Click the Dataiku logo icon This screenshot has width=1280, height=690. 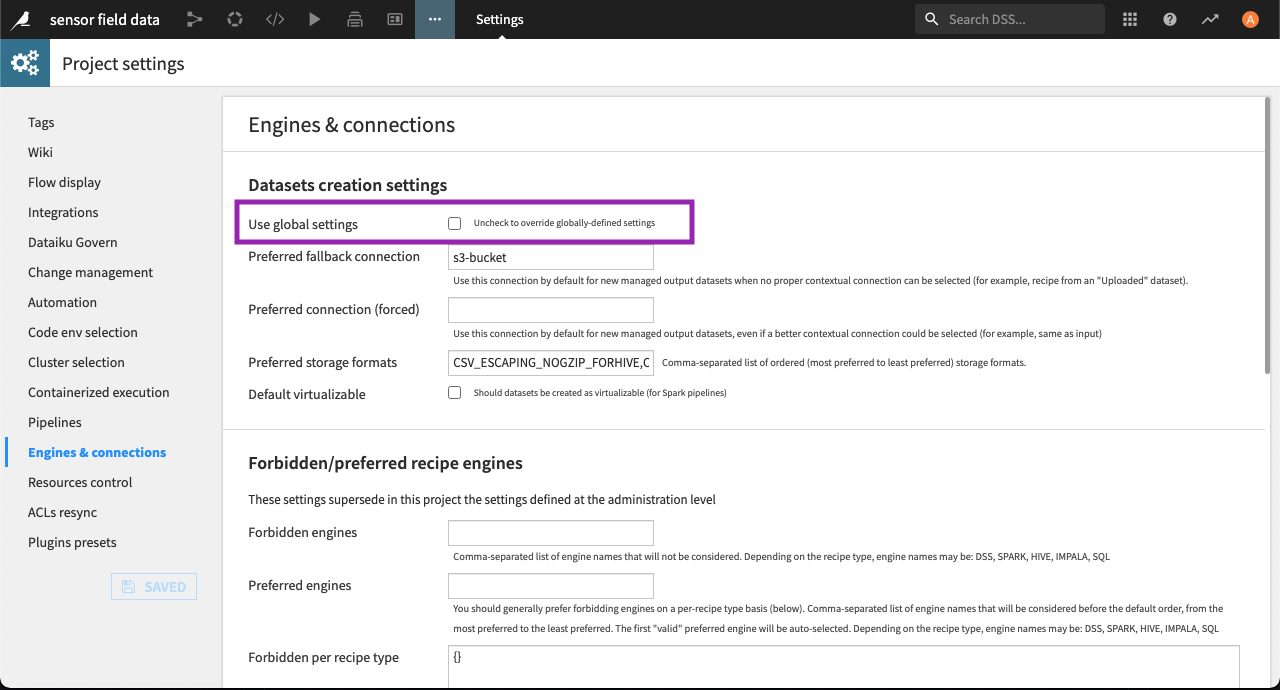click(x=22, y=19)
